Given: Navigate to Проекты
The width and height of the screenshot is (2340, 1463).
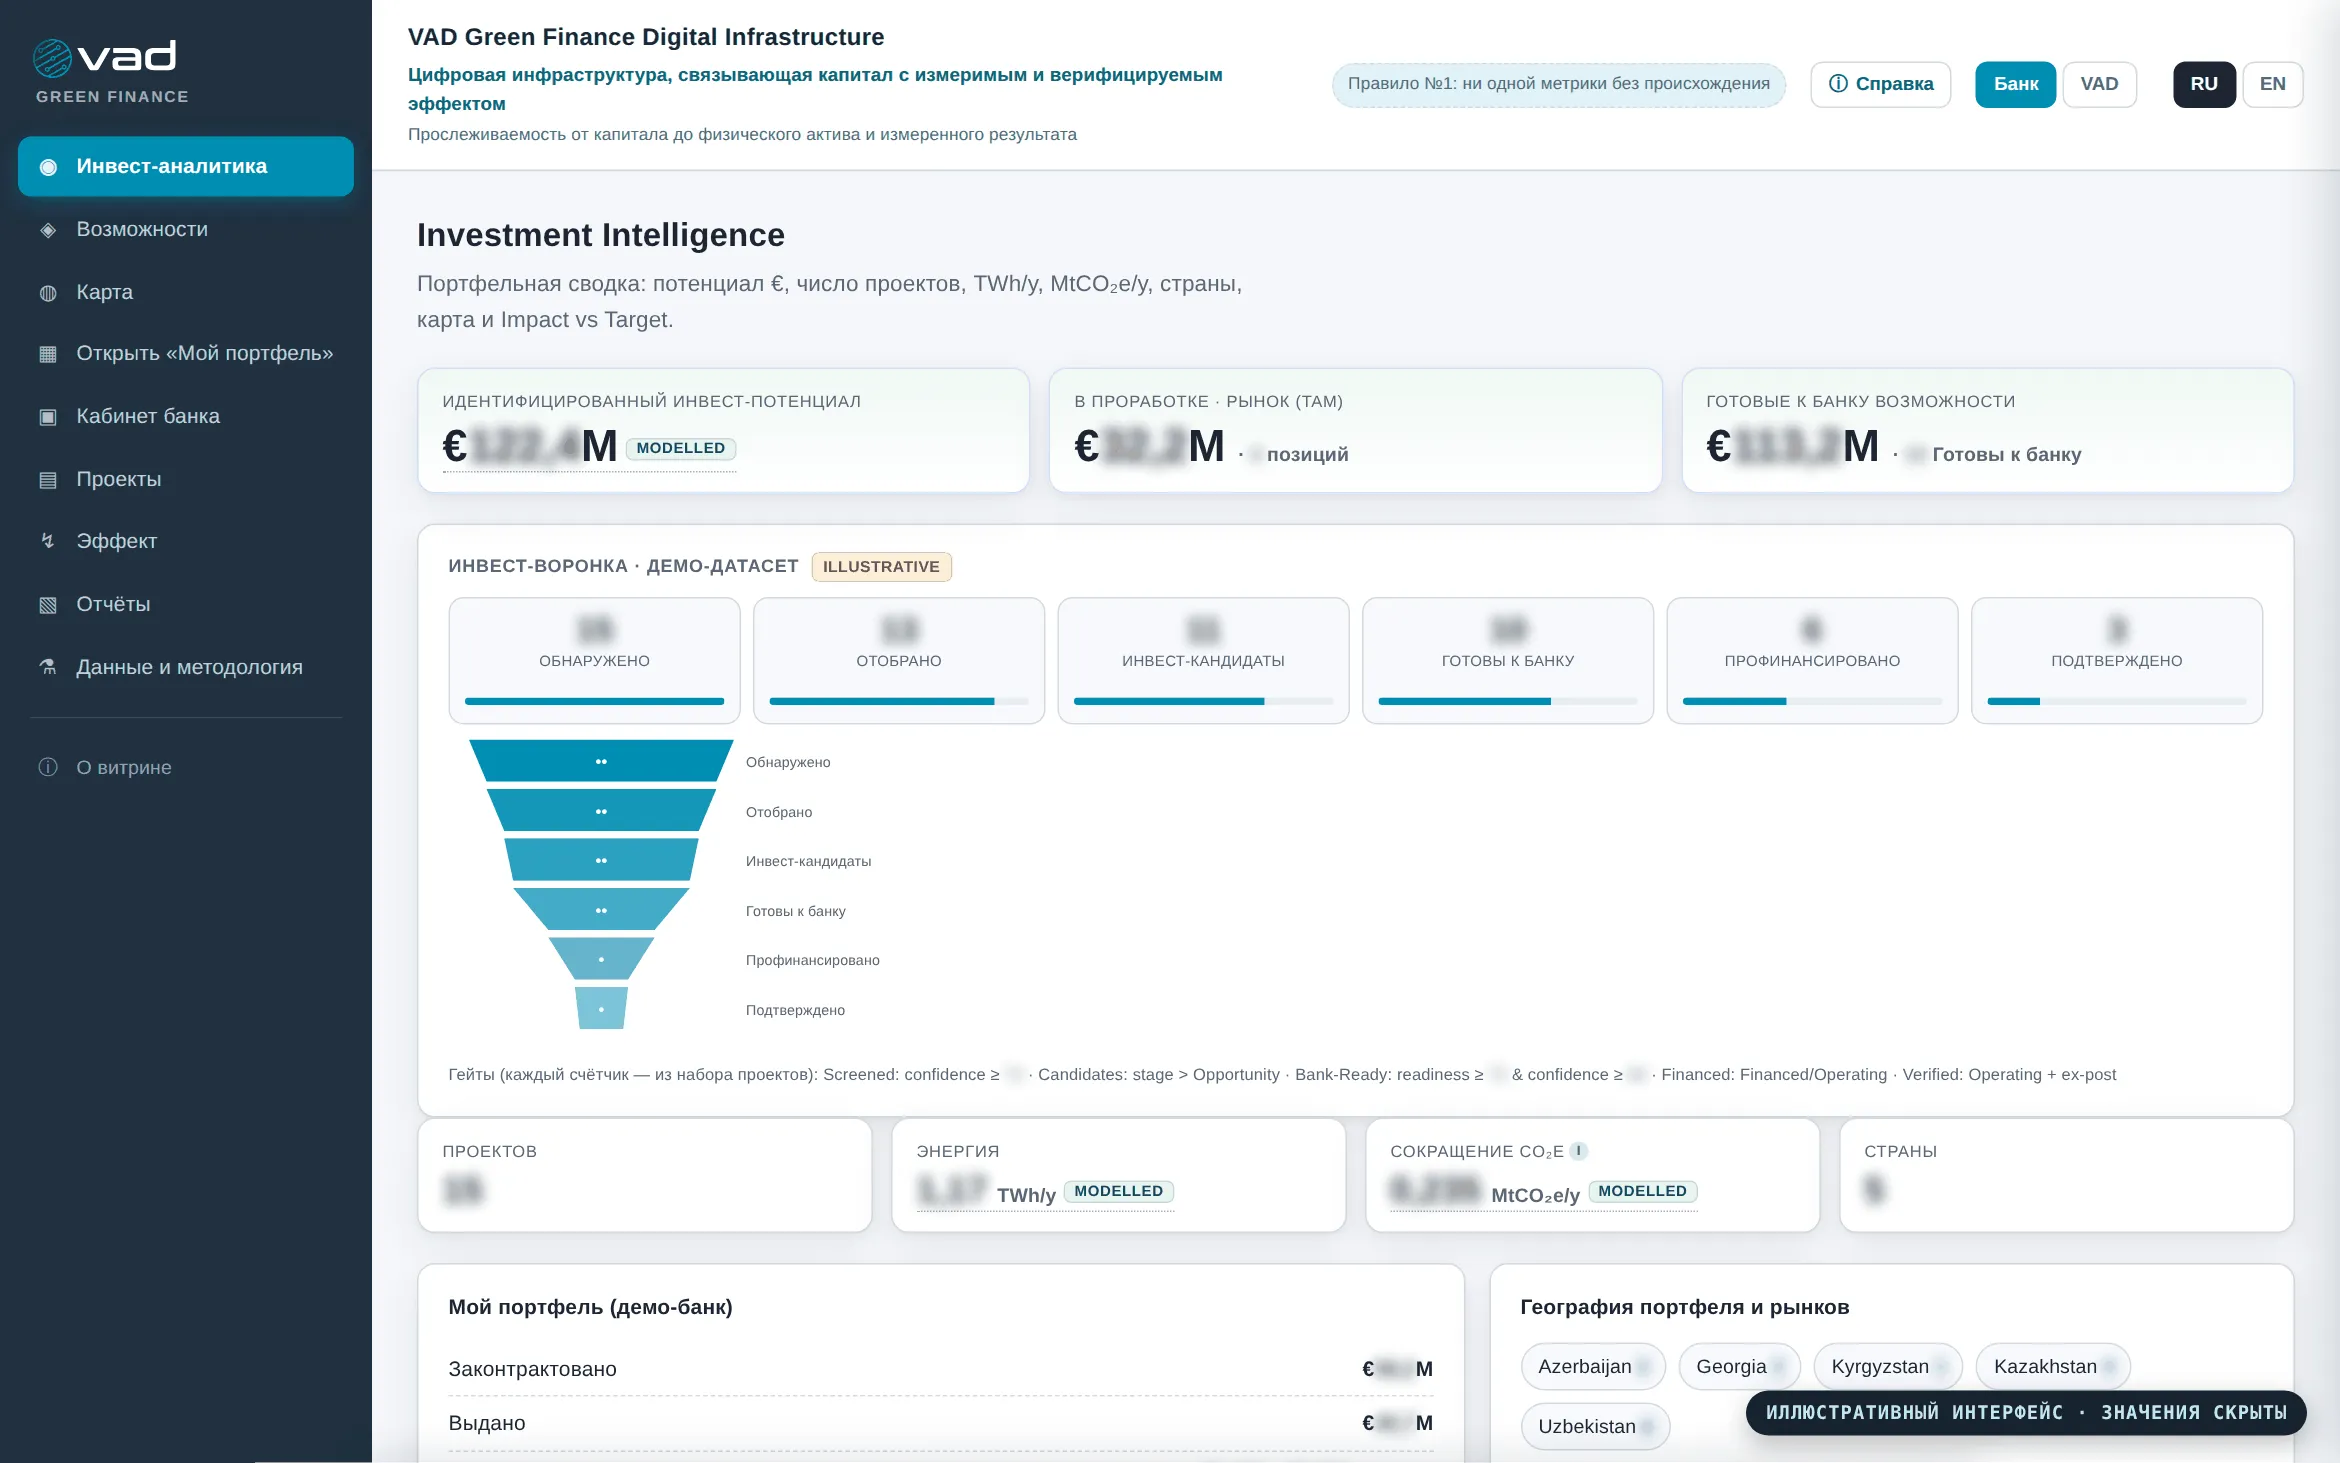Looking at the screenshot, I should 186,479.
